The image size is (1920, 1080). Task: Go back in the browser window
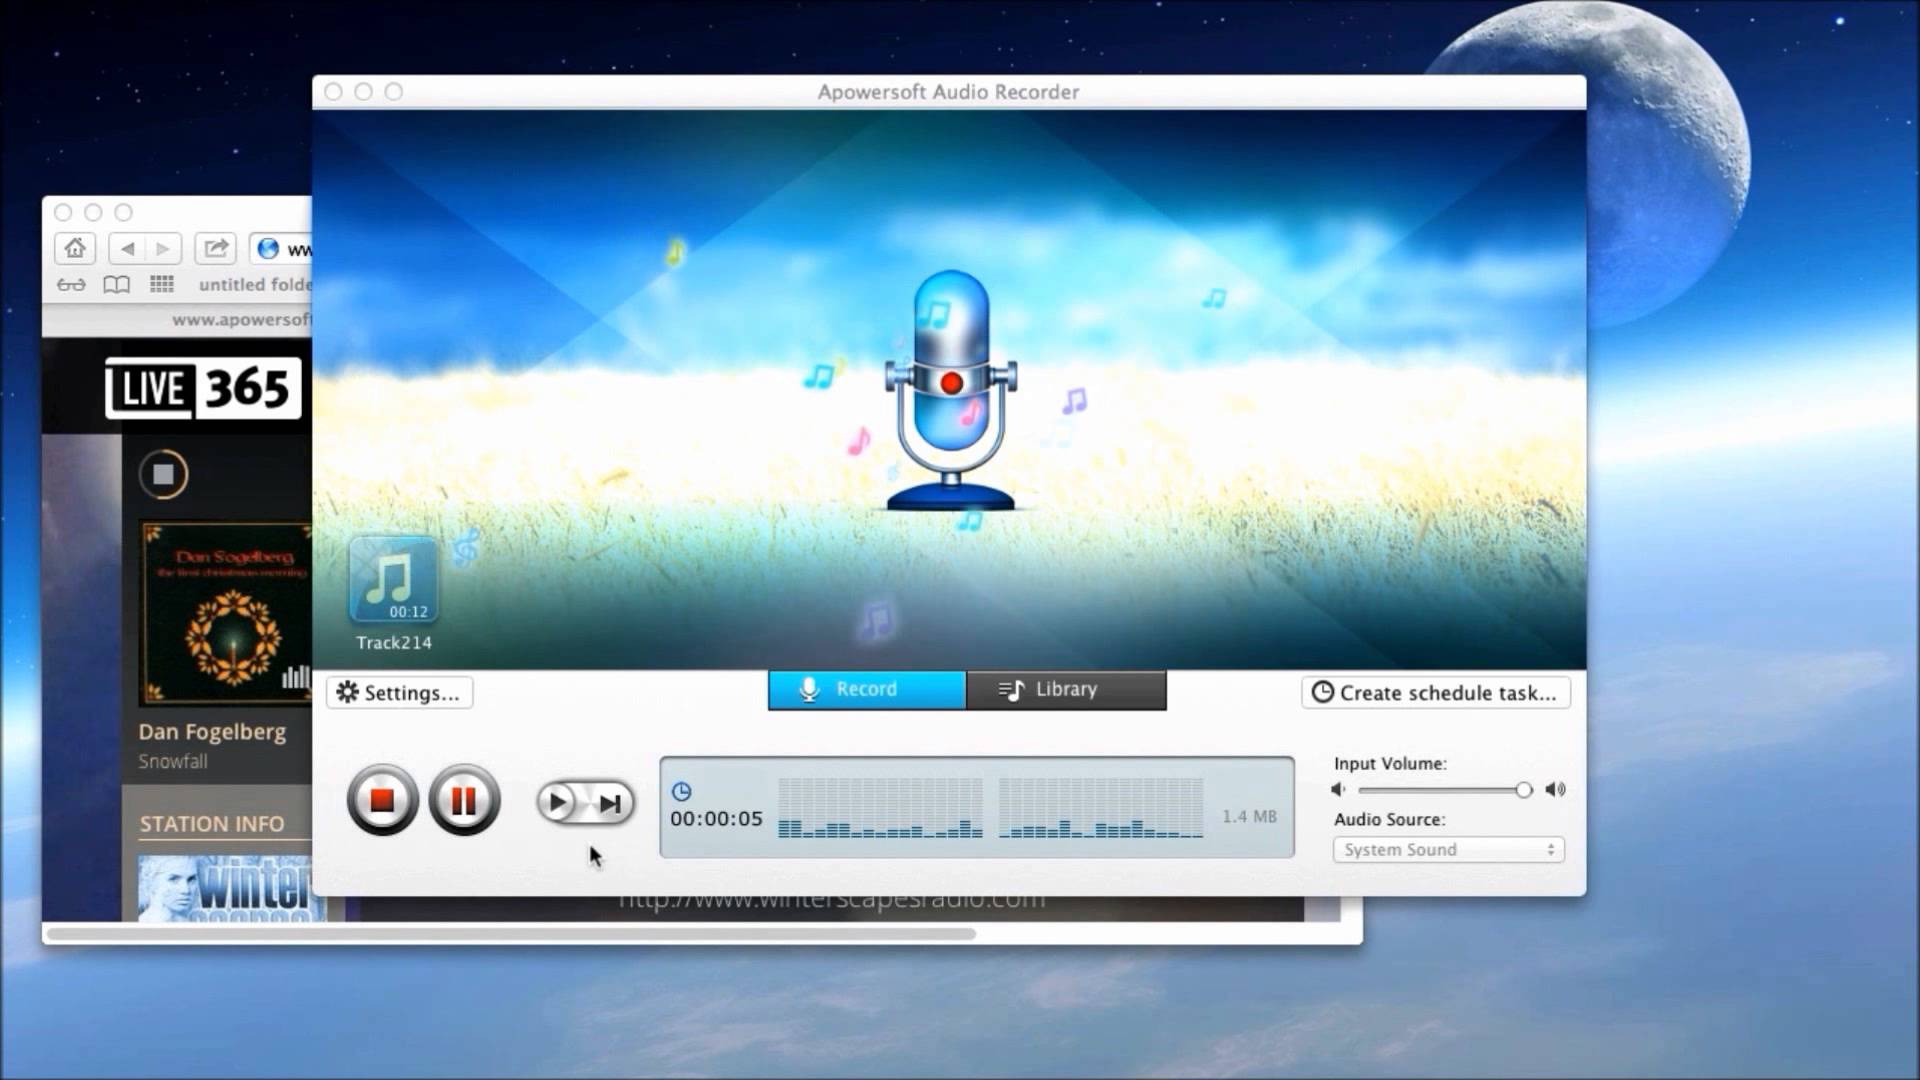click(x=127, y=248)
